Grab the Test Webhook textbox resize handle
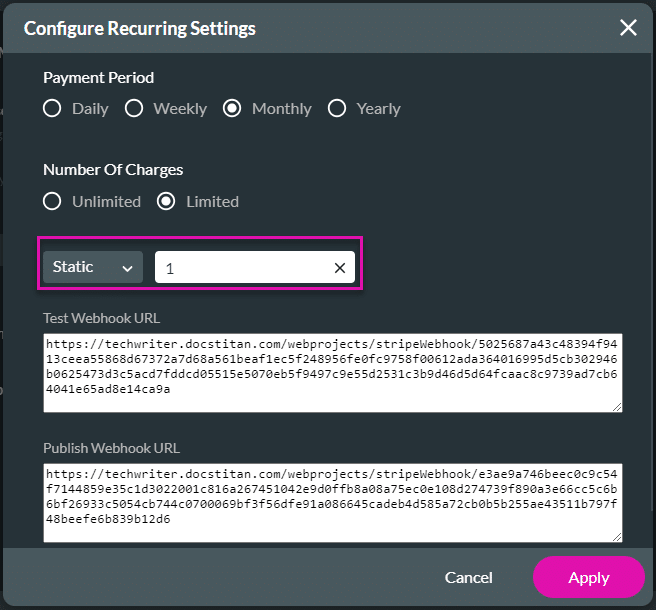 pyautogui.click(x=617, y=406)
